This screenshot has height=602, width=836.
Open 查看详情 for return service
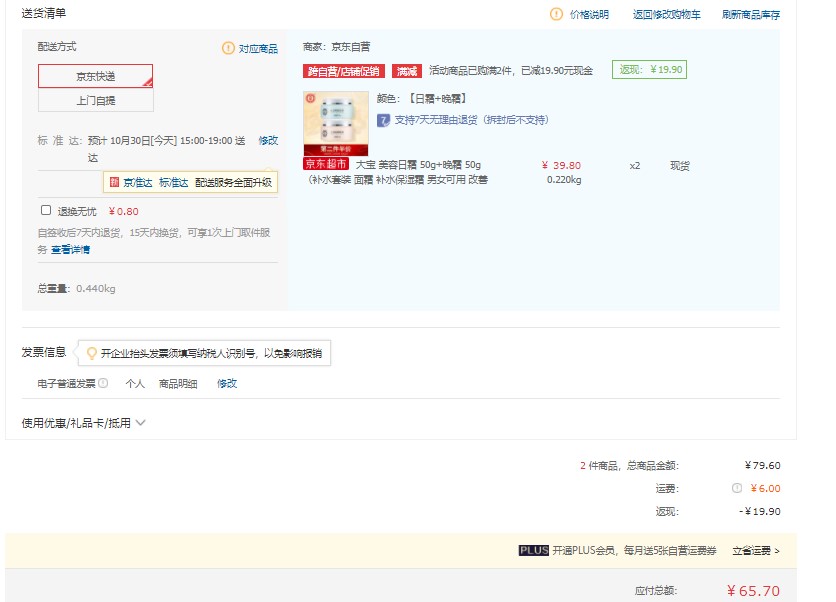(70, 250)
